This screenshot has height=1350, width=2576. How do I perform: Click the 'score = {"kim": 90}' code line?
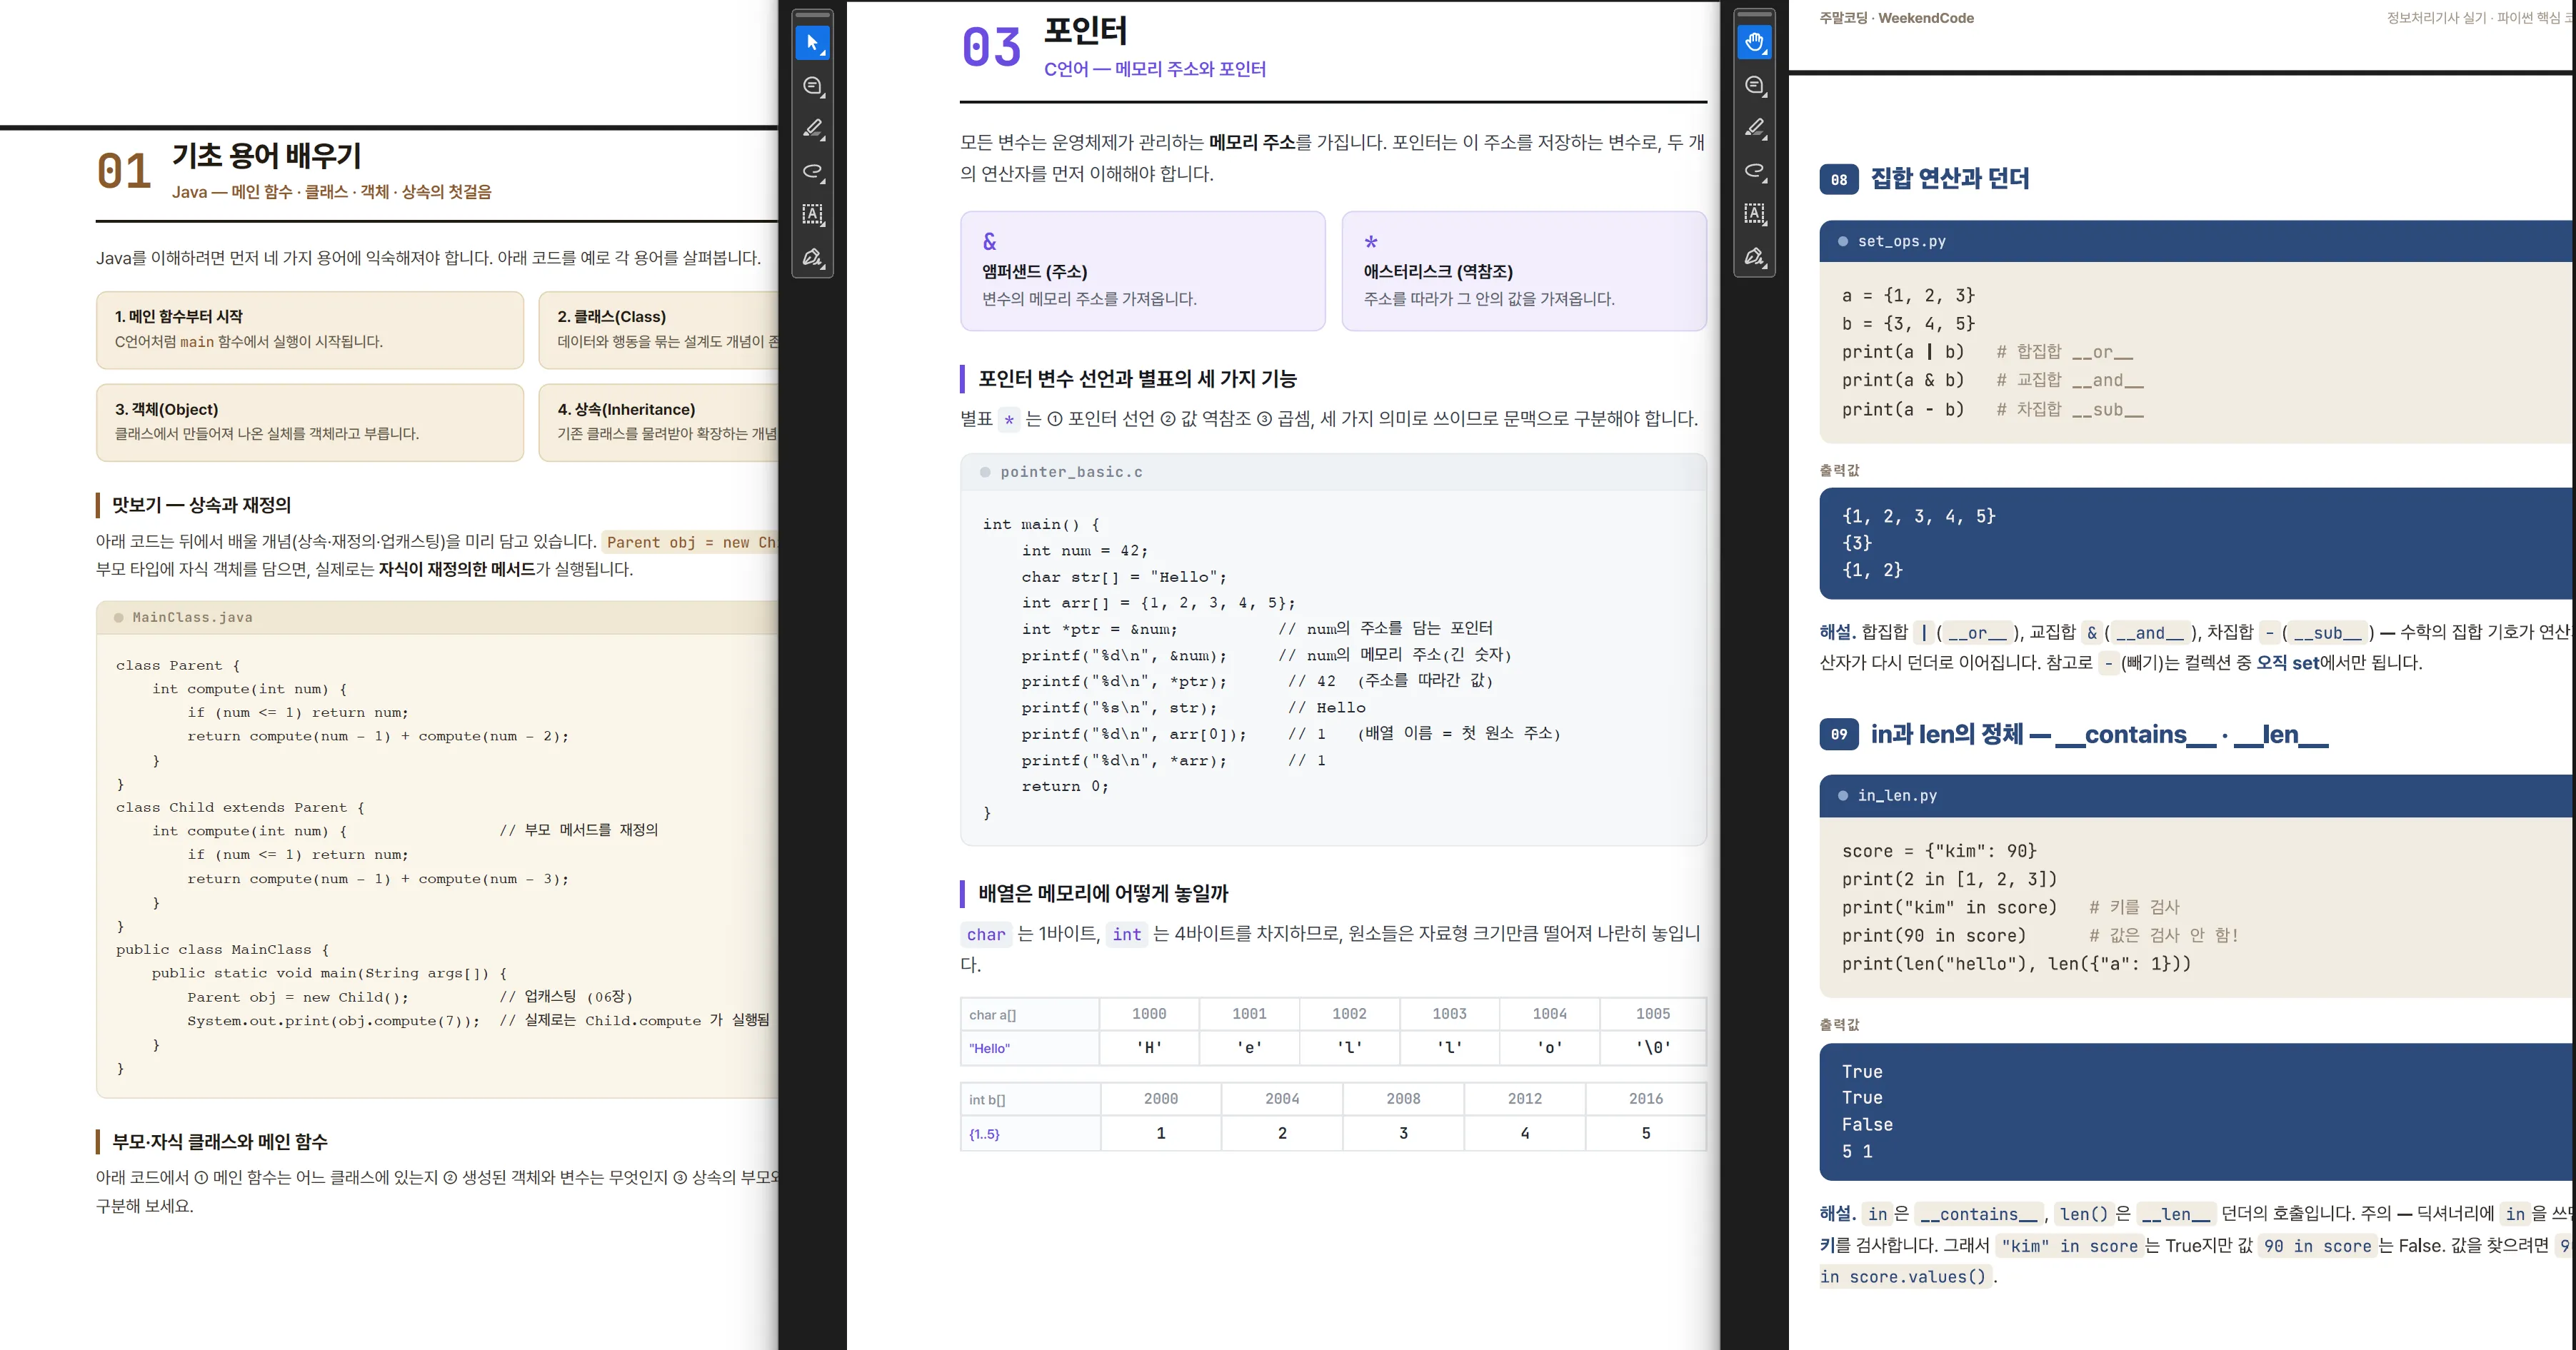coord(1939,851)
